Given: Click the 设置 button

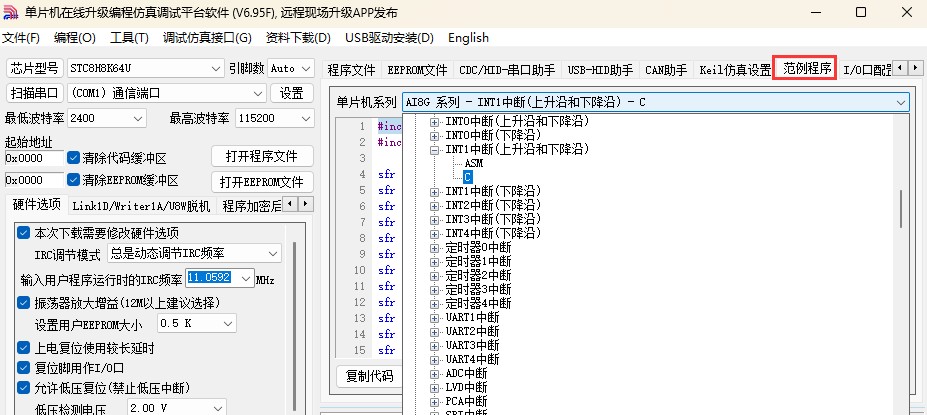Looking at the screenshot, I should click(291, 93).
